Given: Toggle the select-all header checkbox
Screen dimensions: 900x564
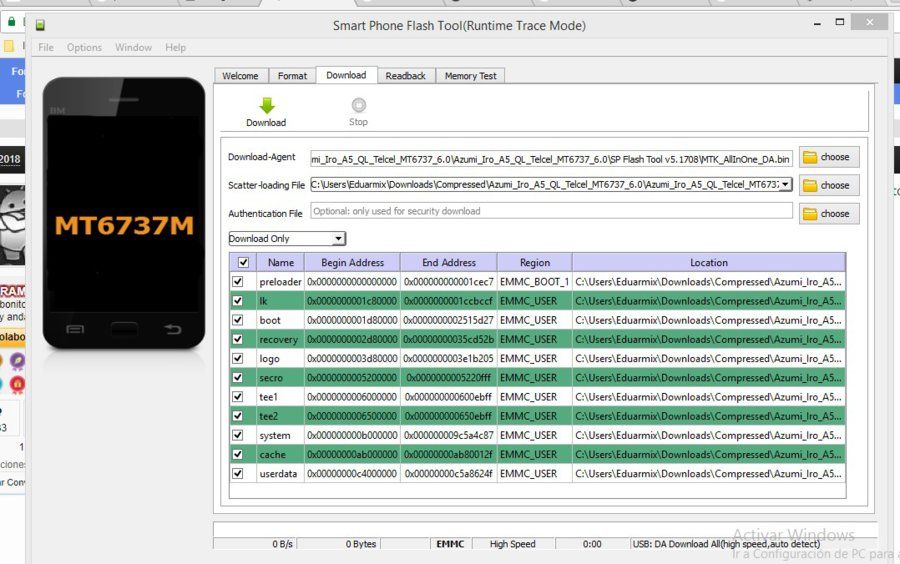Looking at the screenshot, I should (243, 262).
